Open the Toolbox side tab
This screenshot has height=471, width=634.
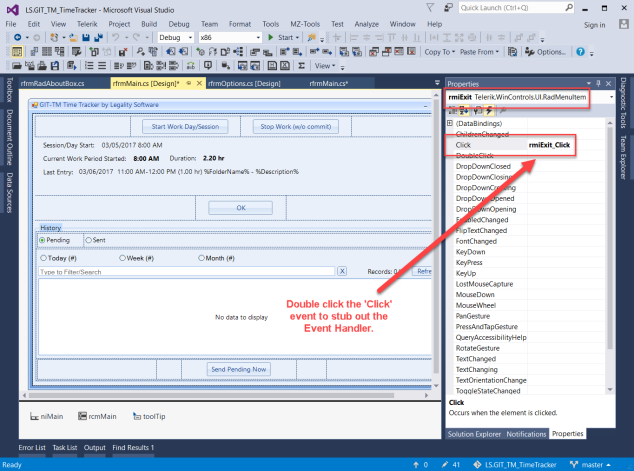click(x=9, y=89)
